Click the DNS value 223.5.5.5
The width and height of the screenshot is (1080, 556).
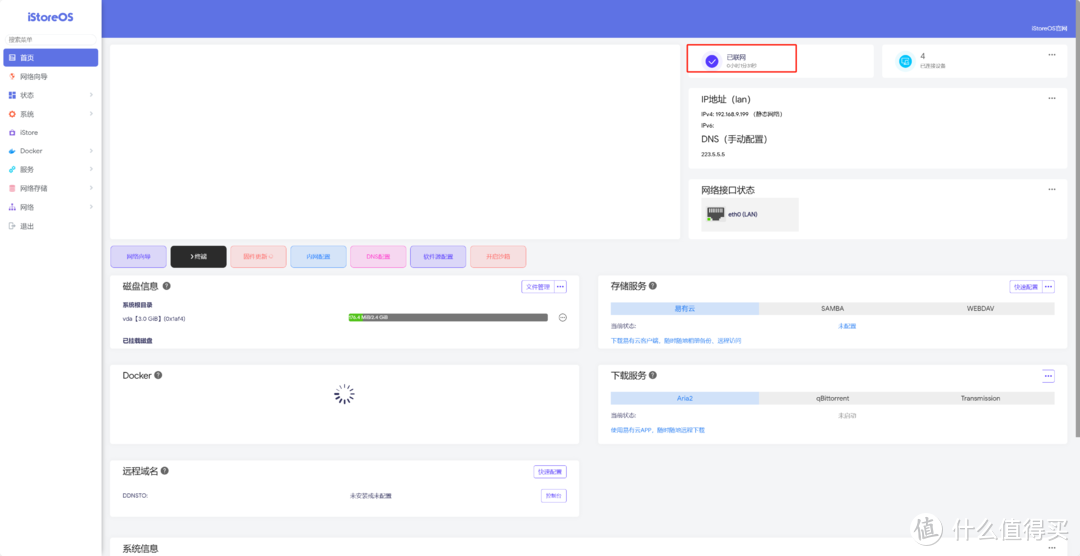tap(713, 154)
